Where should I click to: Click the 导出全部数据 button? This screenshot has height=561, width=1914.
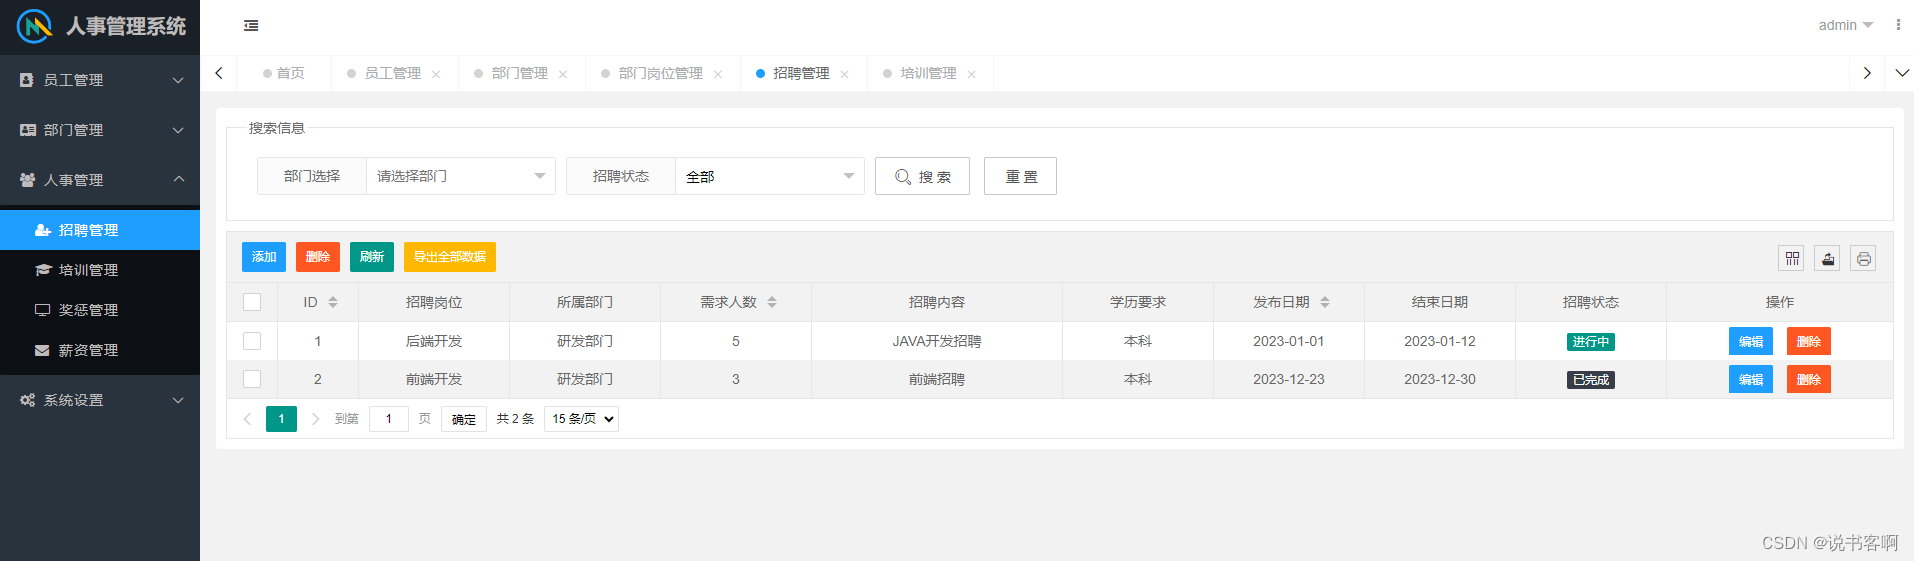coord(450,257)
